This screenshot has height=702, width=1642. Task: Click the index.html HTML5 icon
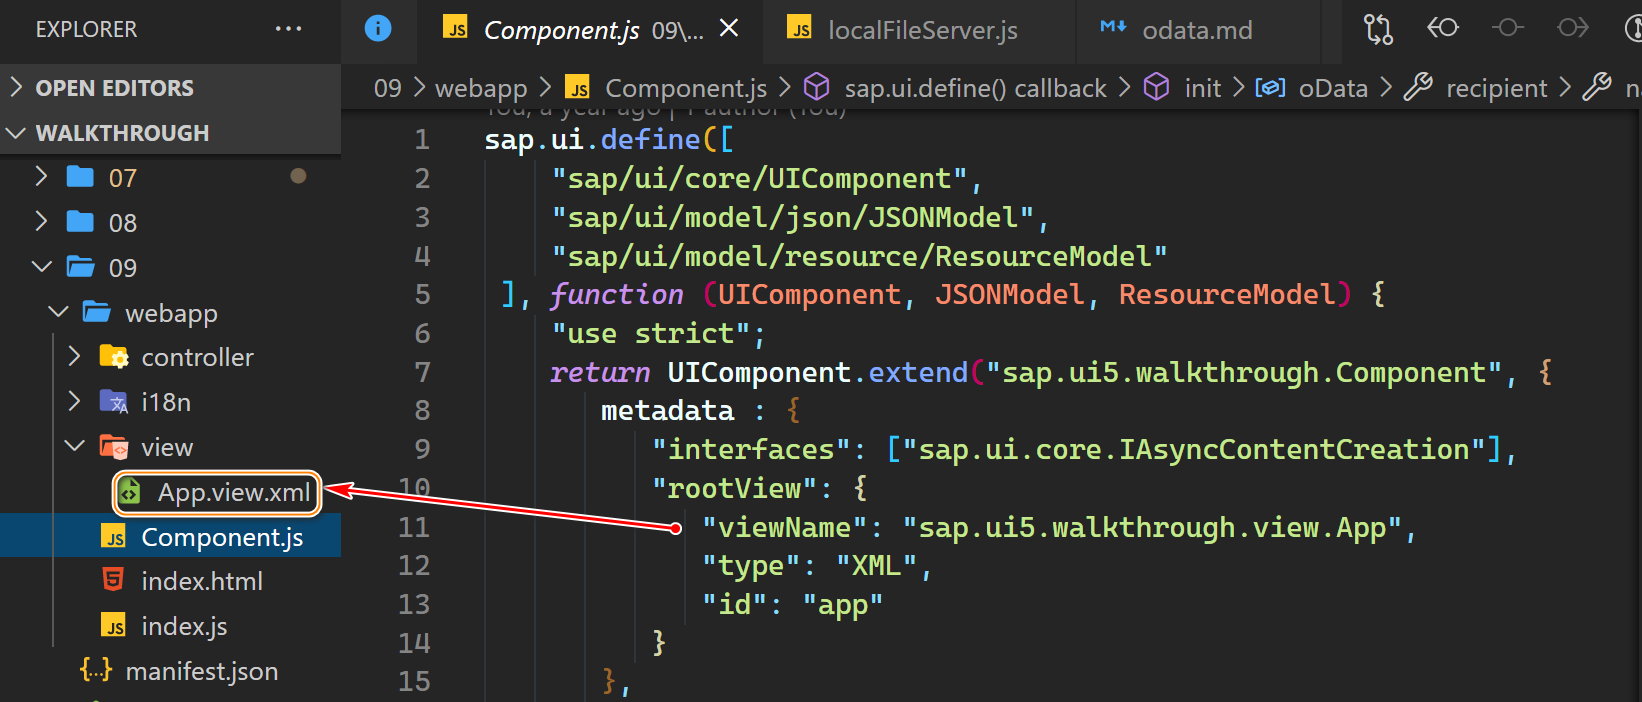click(114, 581)
